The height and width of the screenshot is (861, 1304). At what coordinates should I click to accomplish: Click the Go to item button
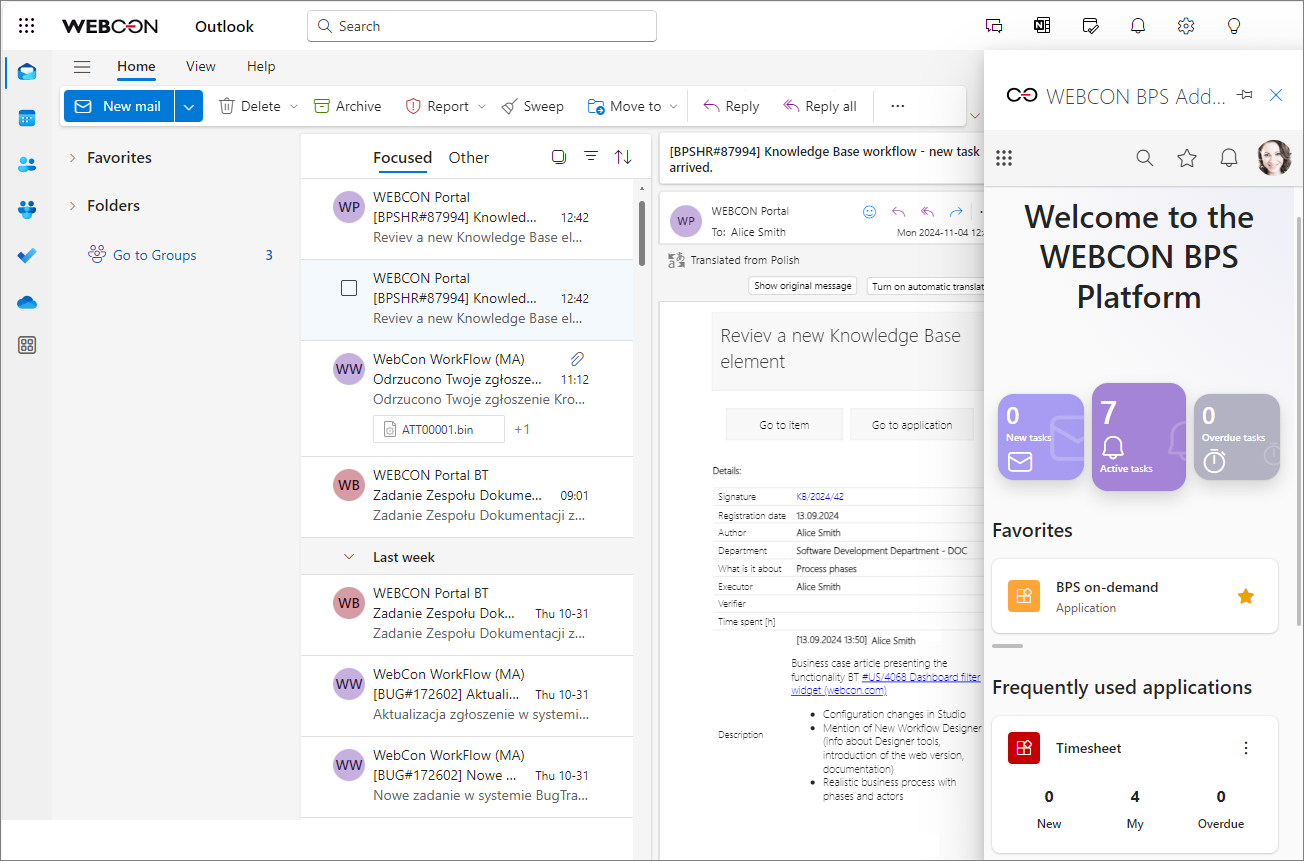coord(784,425)
